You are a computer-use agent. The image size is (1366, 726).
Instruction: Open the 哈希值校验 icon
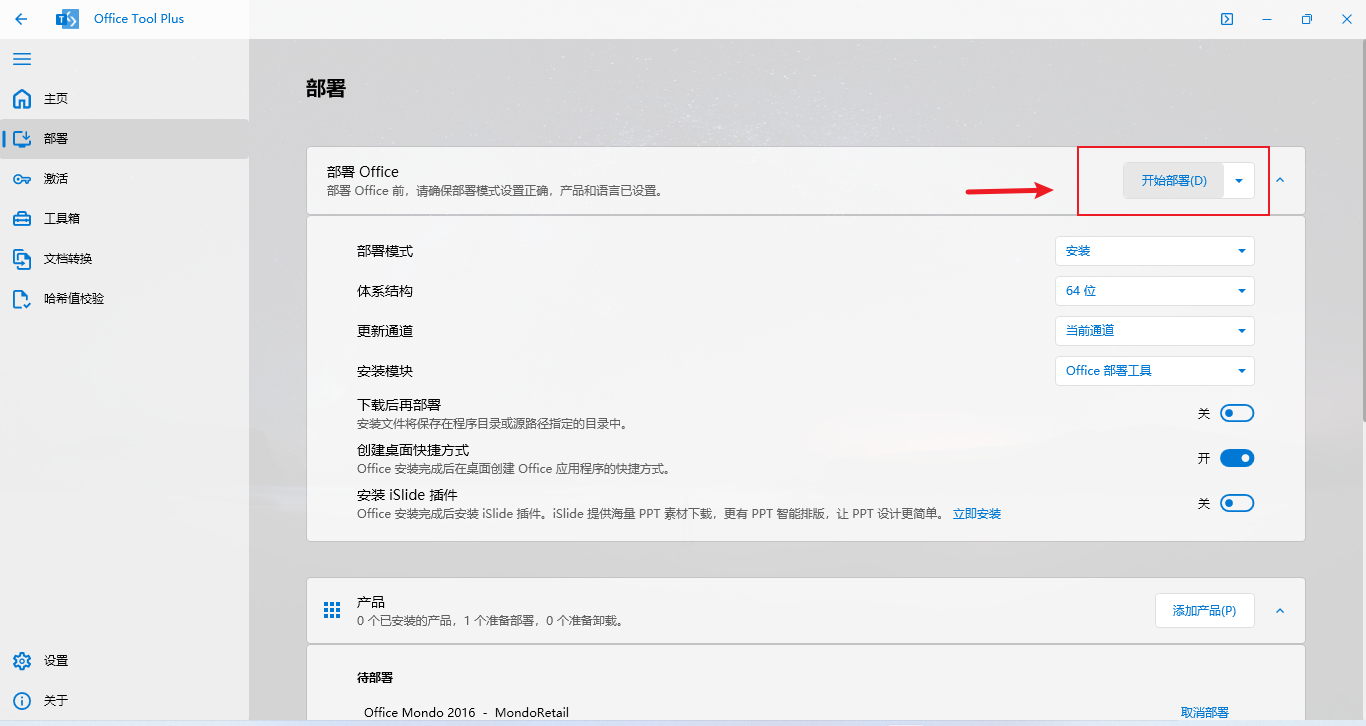(22, 299)
